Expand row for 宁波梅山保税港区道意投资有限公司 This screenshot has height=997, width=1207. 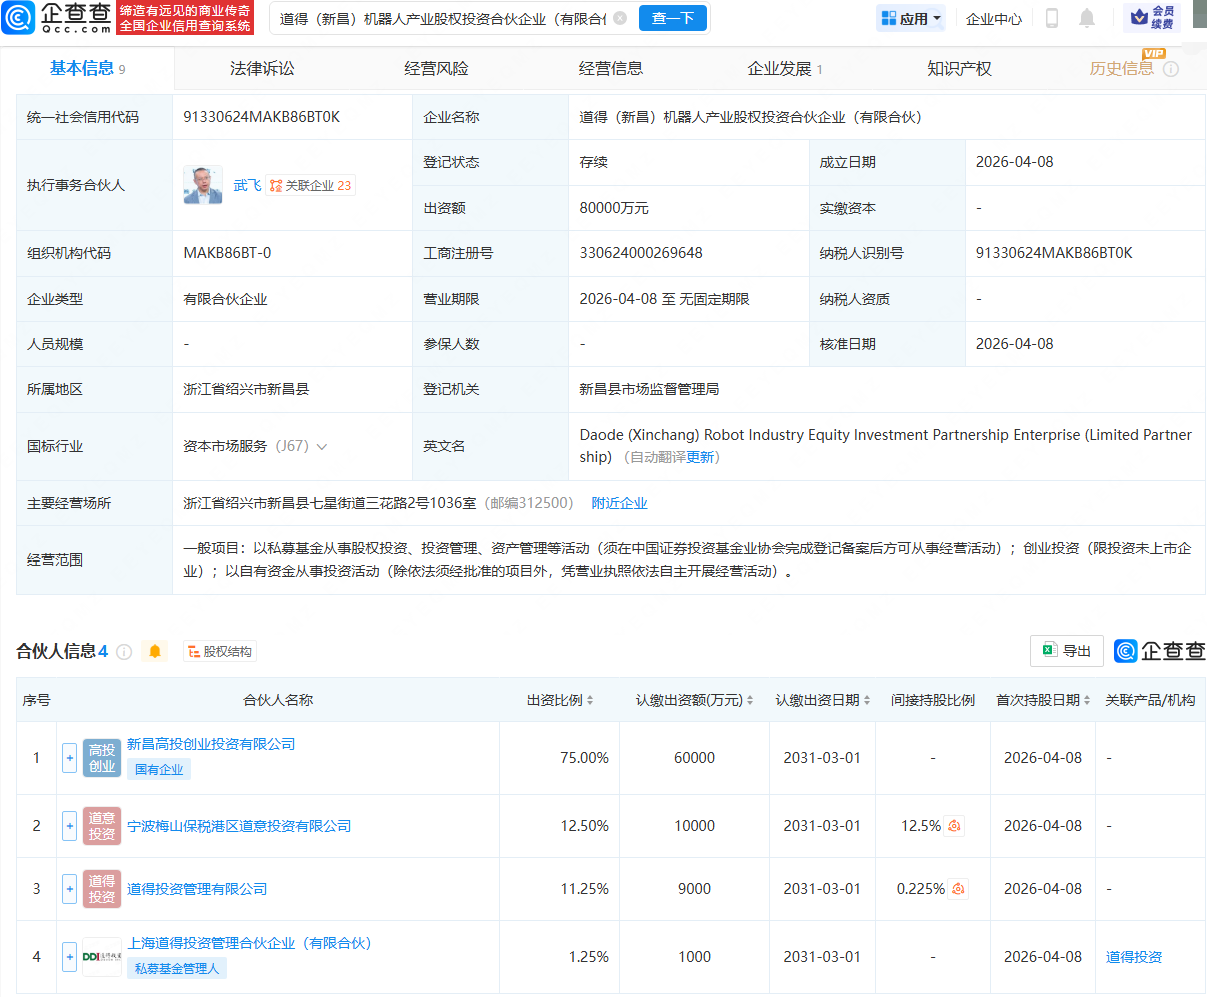[69, 826]
